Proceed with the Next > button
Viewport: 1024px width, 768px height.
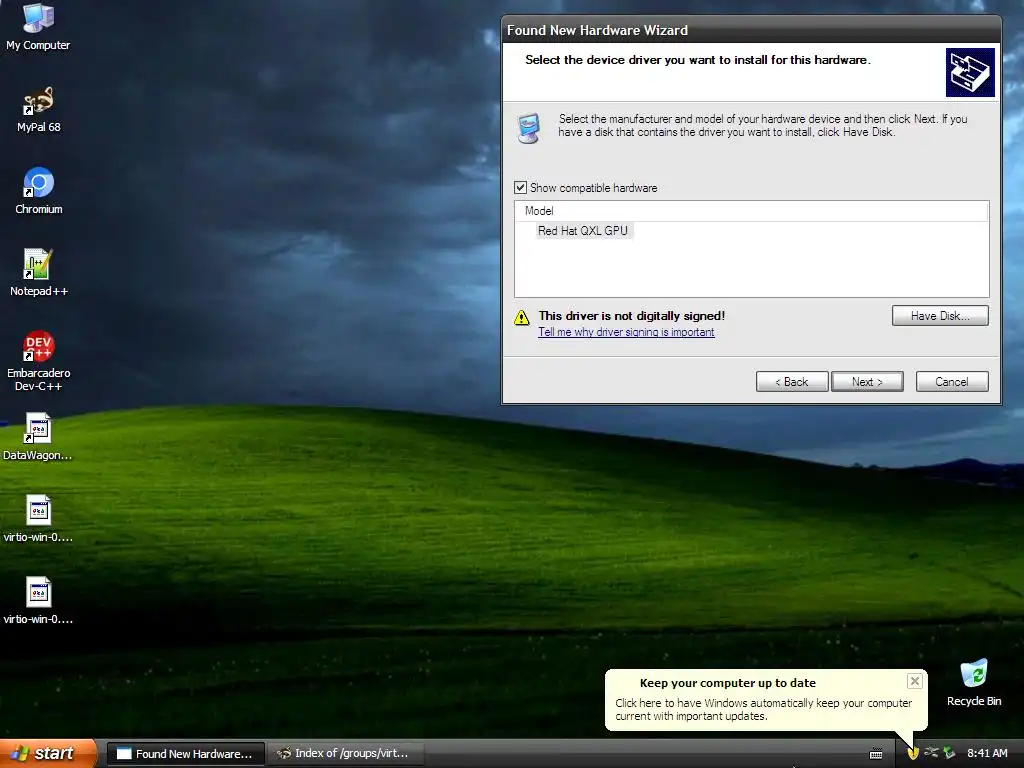867,381
